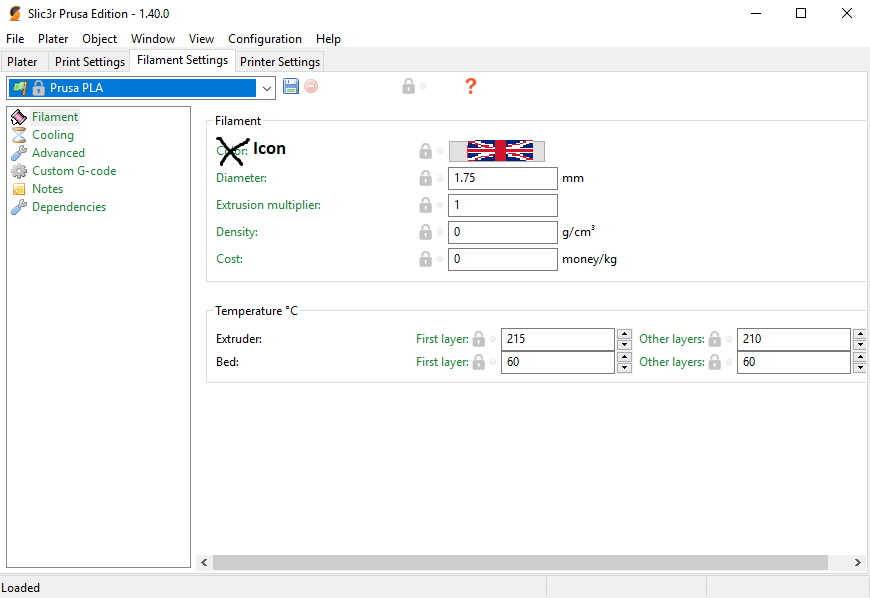The width and height of the screenshot is (870, 598).
Task: Click the orange question mark help icon
Action: click(x=471, y=86)
